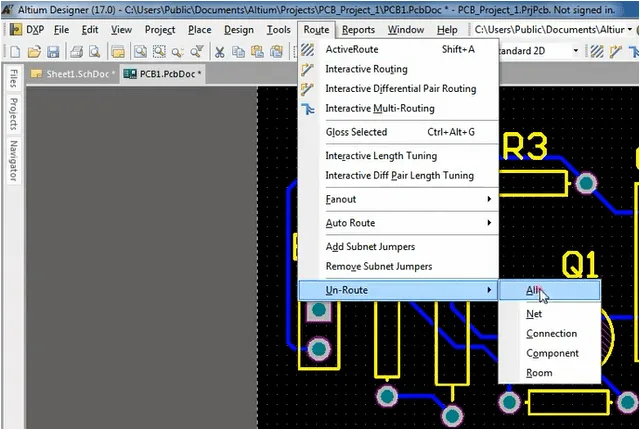The image size is (640, 430).
Task: Choose Un-Route Component
Action: pos(550,353)
